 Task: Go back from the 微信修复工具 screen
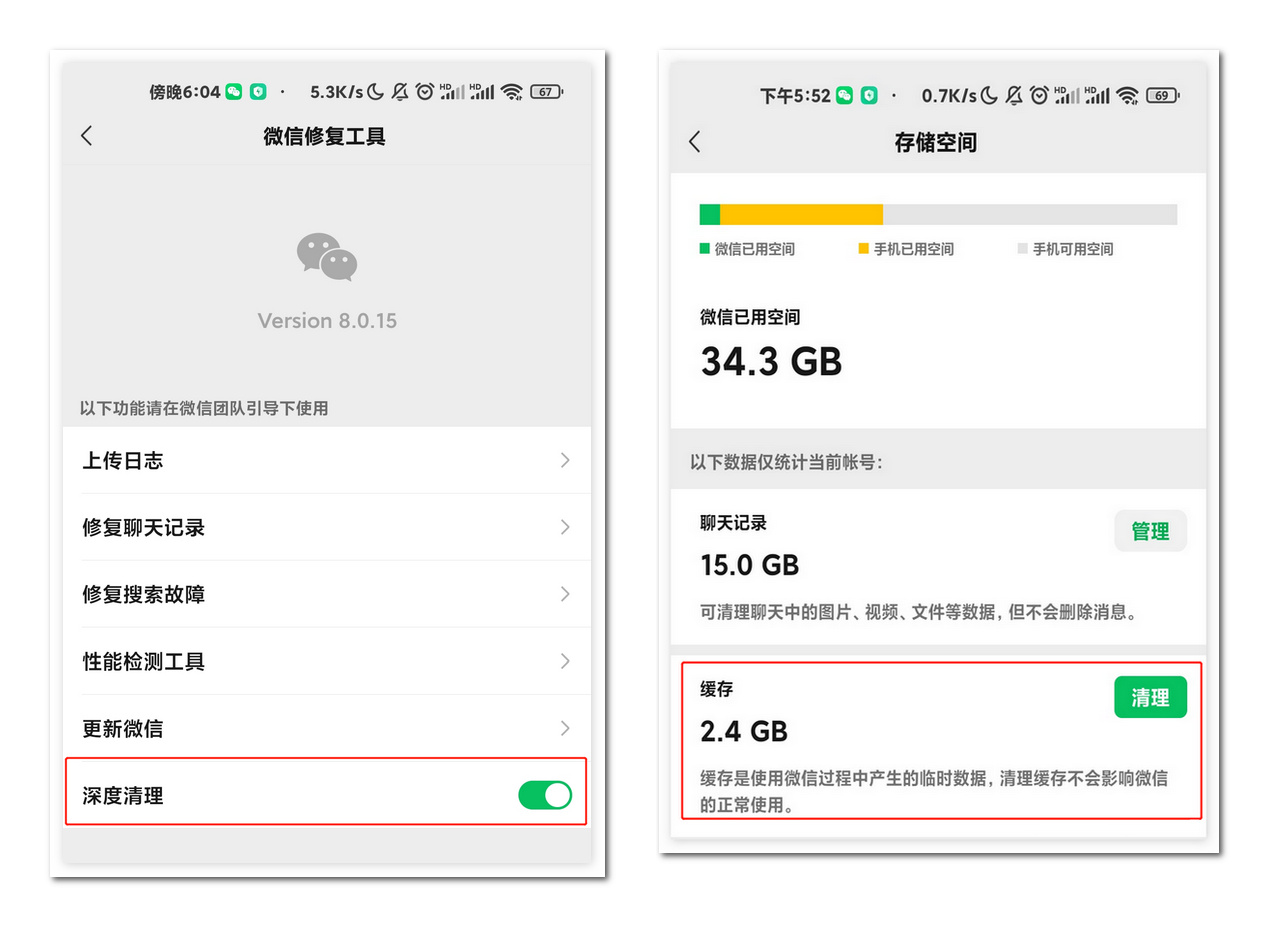tap(87, 136)
